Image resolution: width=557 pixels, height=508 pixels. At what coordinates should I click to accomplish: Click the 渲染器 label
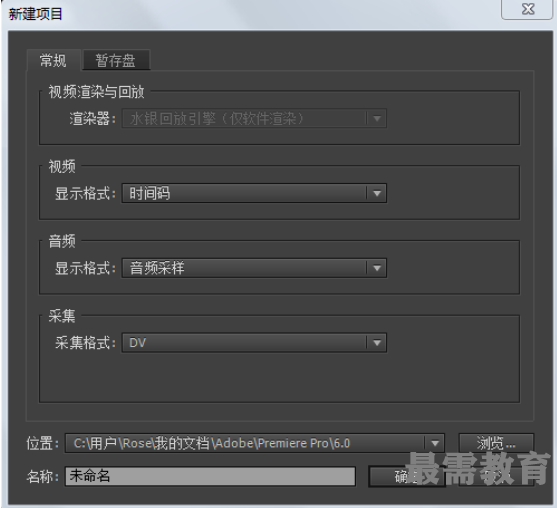pos(92,119)
